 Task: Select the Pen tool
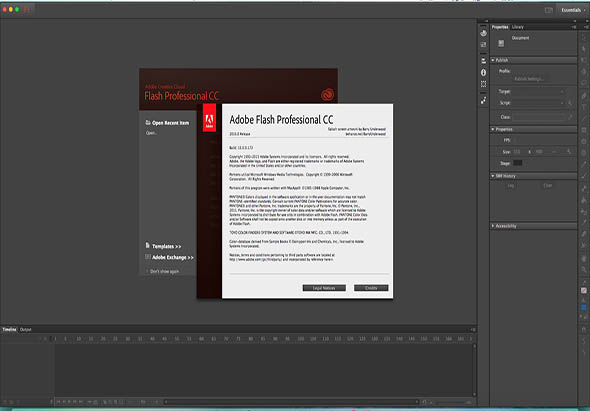(584, 96)
